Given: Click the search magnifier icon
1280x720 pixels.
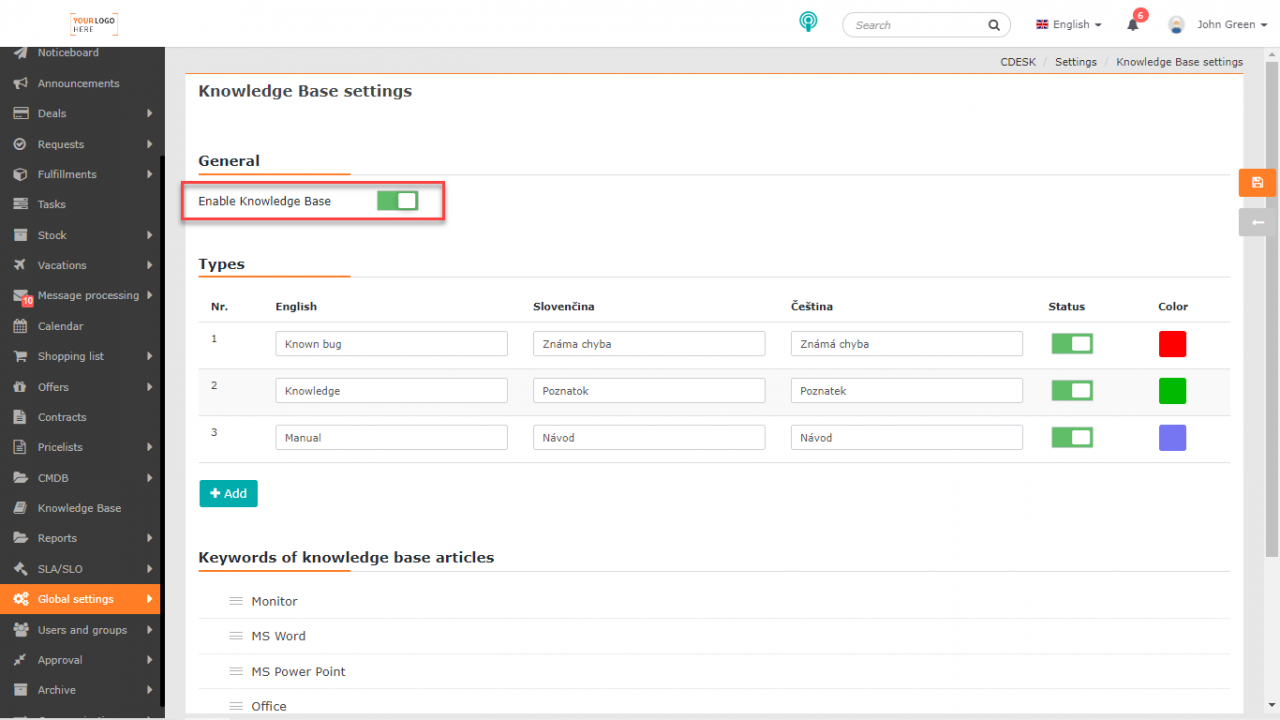Looking at the screenshot, I should tap(994, 25).
